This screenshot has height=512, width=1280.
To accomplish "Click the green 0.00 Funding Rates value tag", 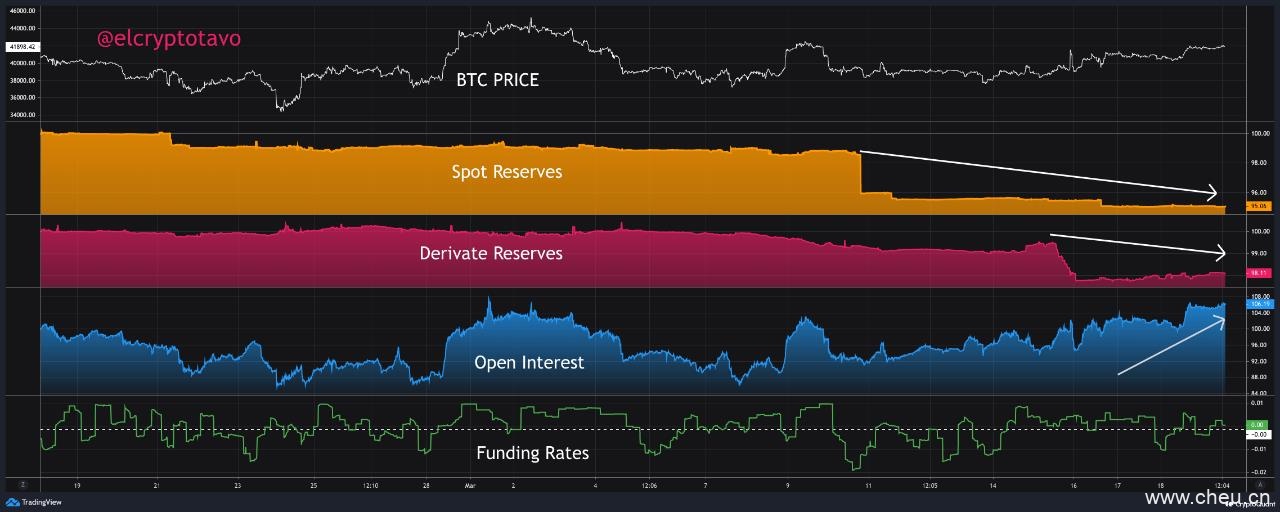I will [x=1259, y=425].
